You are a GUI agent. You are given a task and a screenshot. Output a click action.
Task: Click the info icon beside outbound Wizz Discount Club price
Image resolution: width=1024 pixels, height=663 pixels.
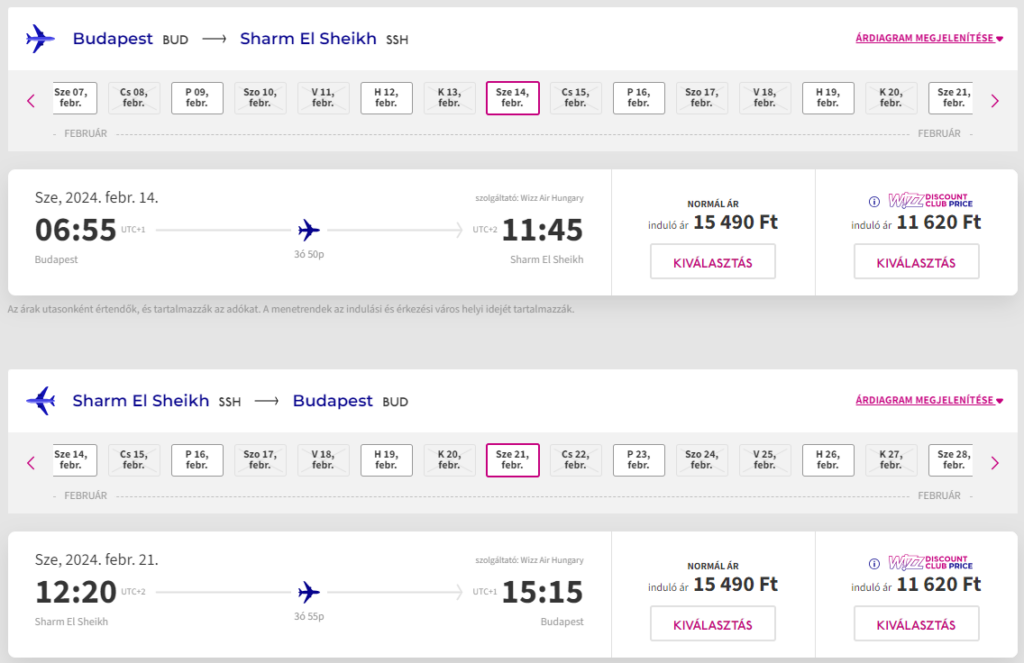click(874, 201)
